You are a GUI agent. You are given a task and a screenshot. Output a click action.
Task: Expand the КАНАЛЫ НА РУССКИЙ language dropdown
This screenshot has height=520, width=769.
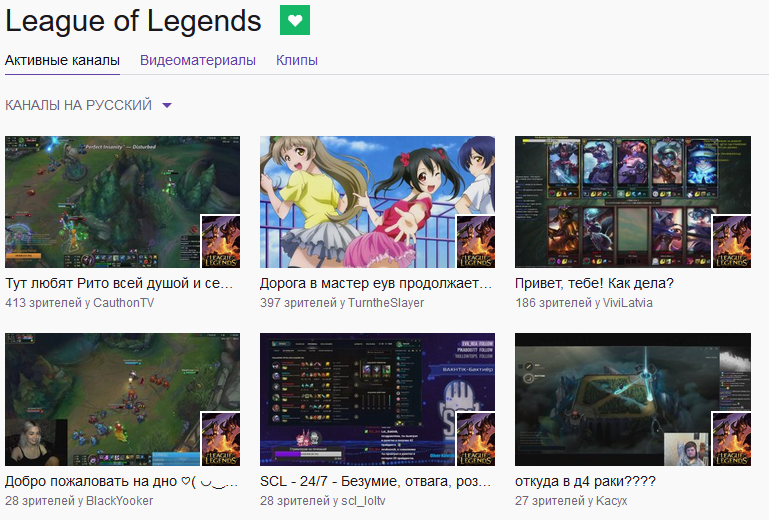[x=88, y=105]
